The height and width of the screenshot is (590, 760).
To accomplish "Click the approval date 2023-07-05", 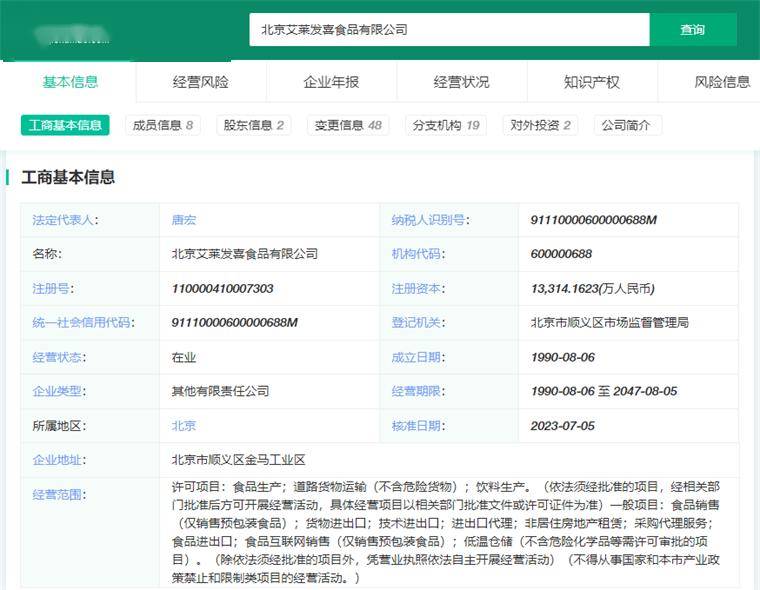I will click(563, 426).
